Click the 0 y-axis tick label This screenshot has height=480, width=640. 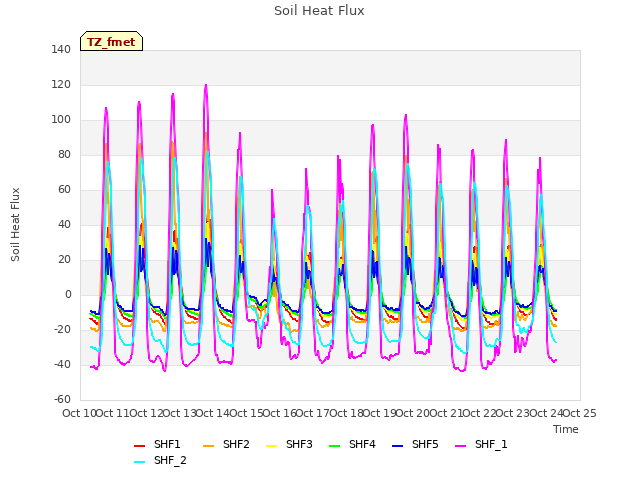click(x=68, y=294)
